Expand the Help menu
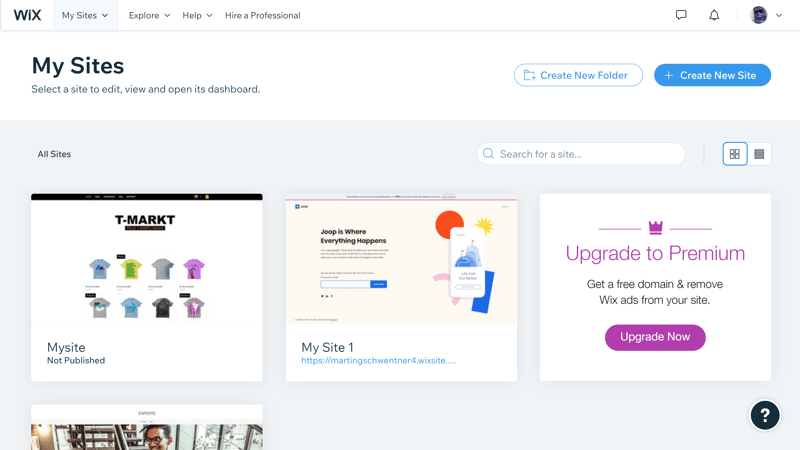Screen dimensions: 800x450 pos(197,15)
